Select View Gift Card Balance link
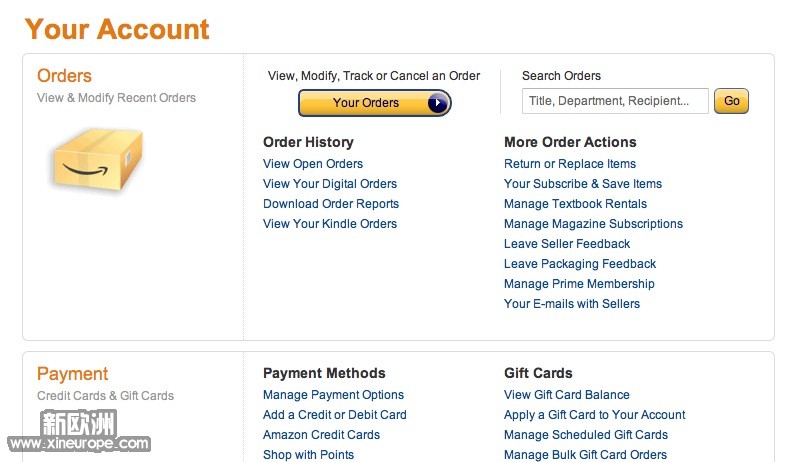The height and width of the screenshot is (462, 787). [567, 395]
